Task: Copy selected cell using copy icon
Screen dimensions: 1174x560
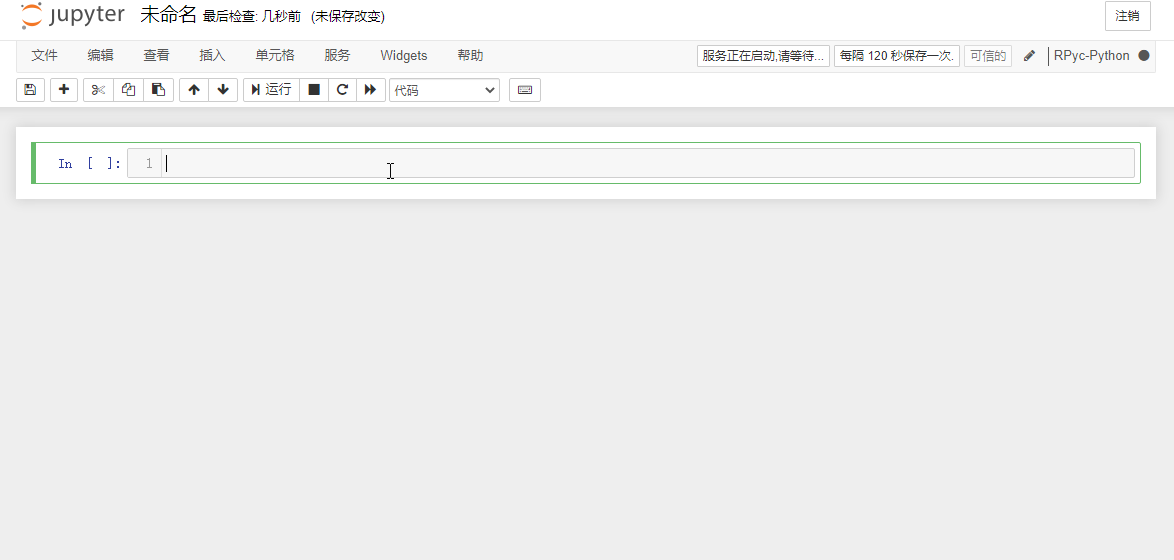Action: coord(128,90)
